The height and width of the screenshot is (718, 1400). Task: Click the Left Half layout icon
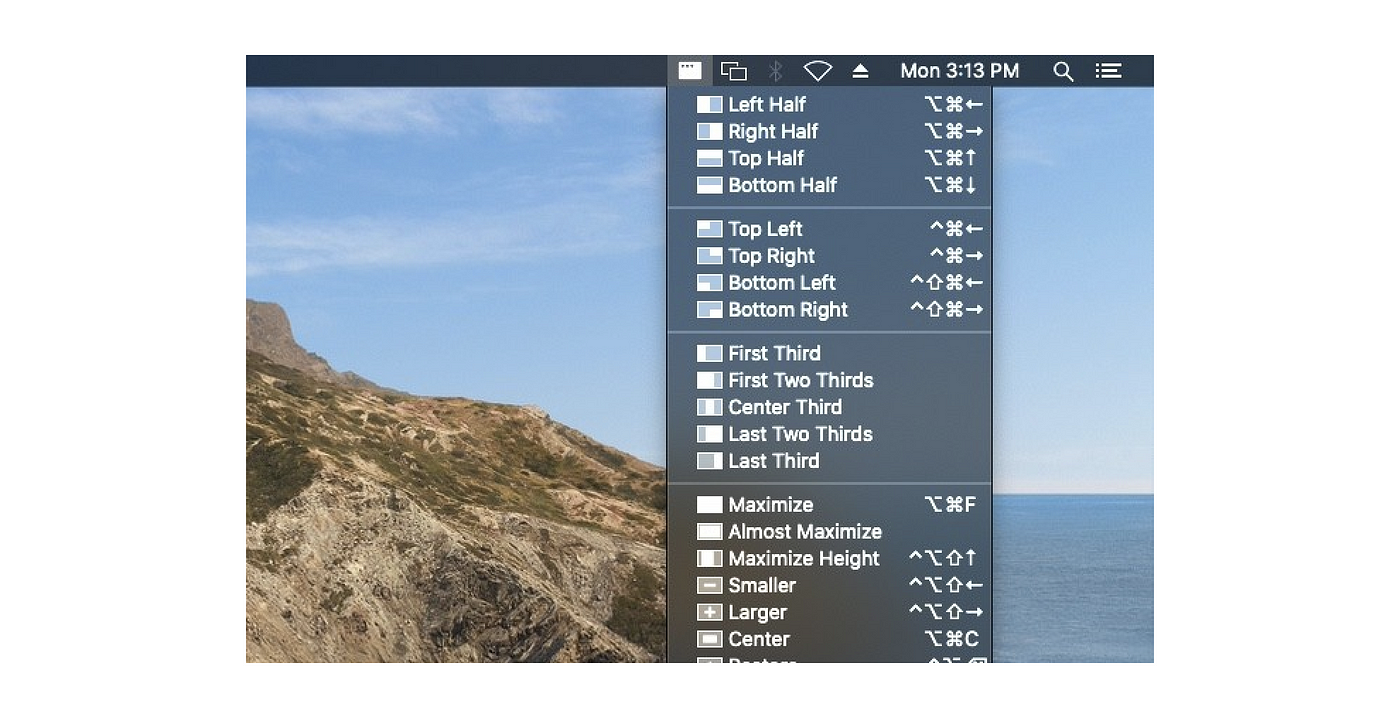click(x=709, y=104)
